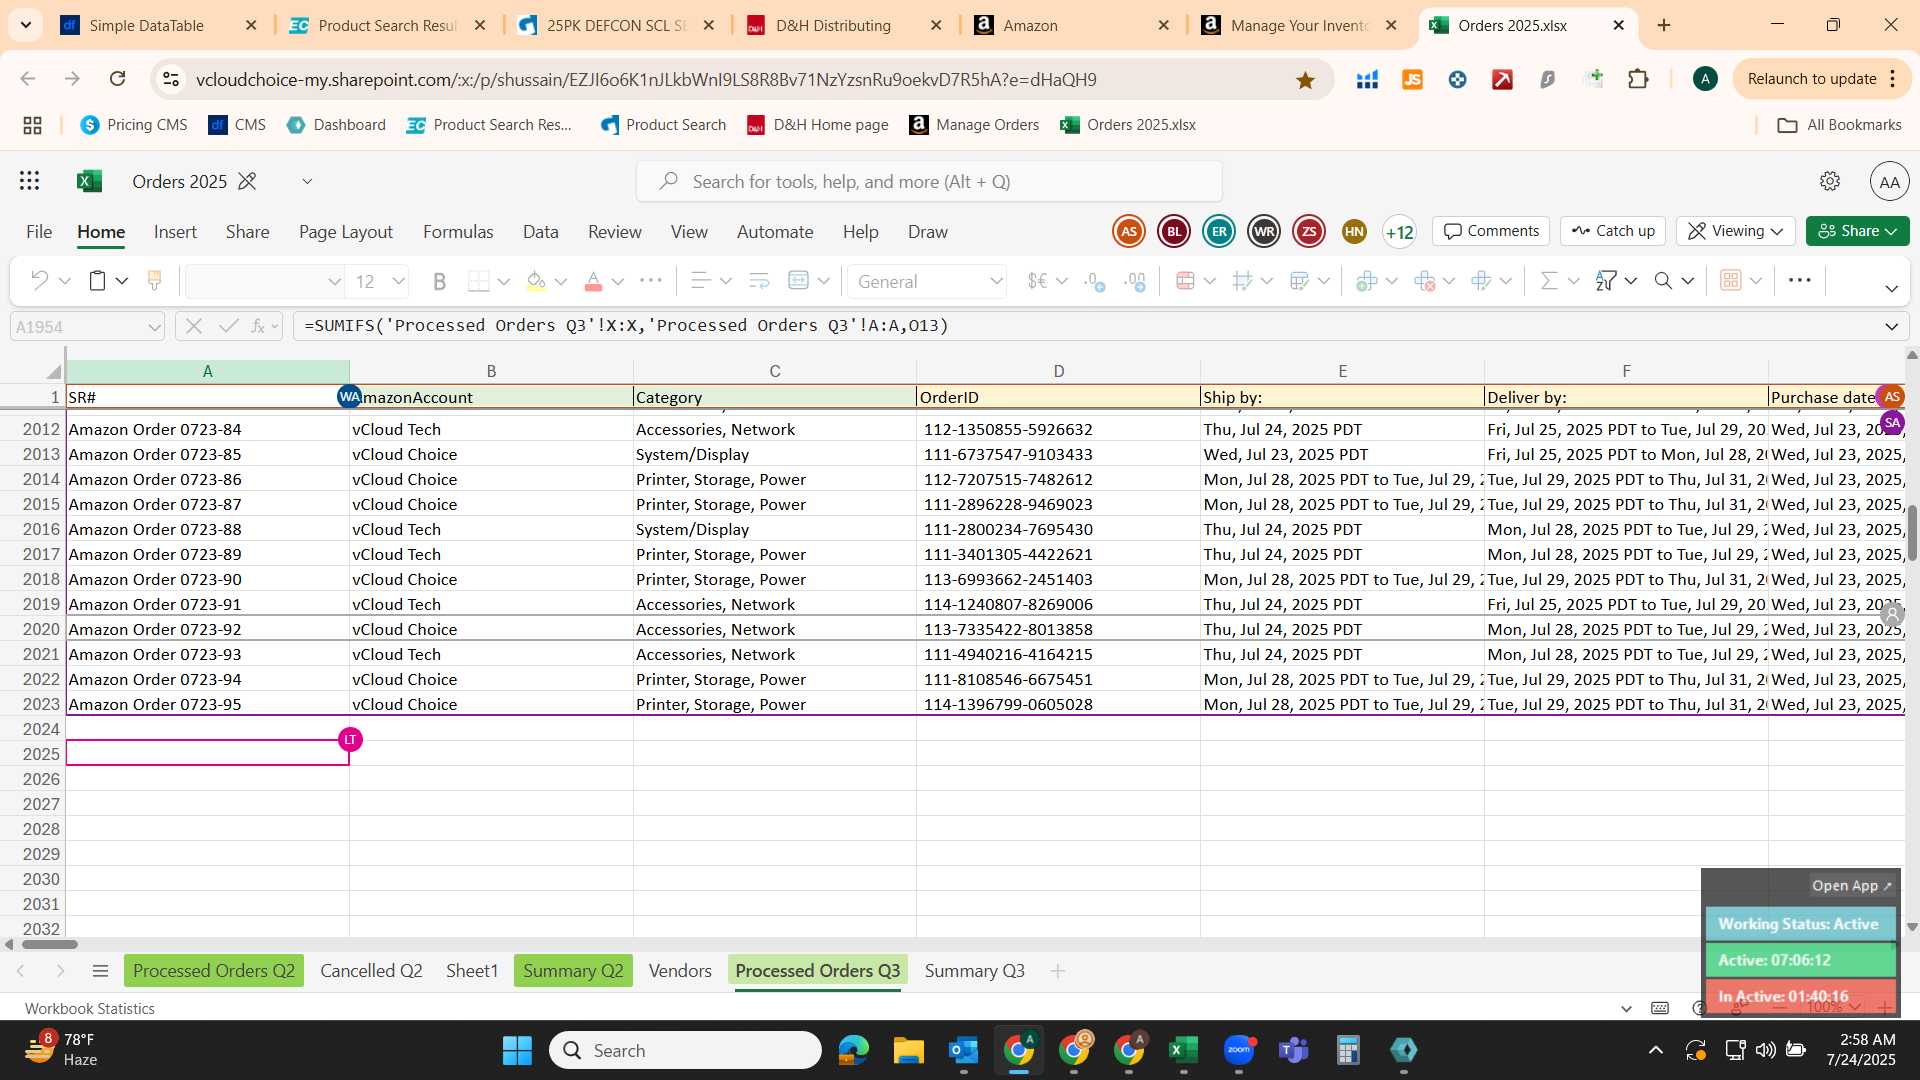Click the Add-ins grid icon

[1731, 281]
